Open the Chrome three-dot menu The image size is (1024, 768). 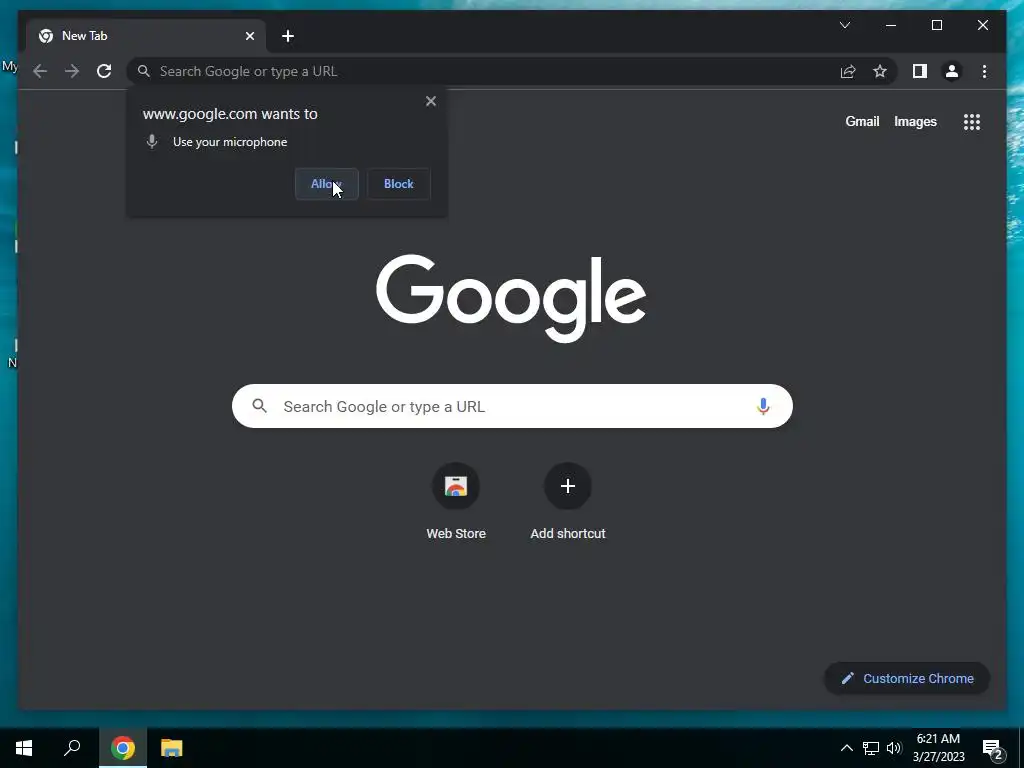[984, 71]
